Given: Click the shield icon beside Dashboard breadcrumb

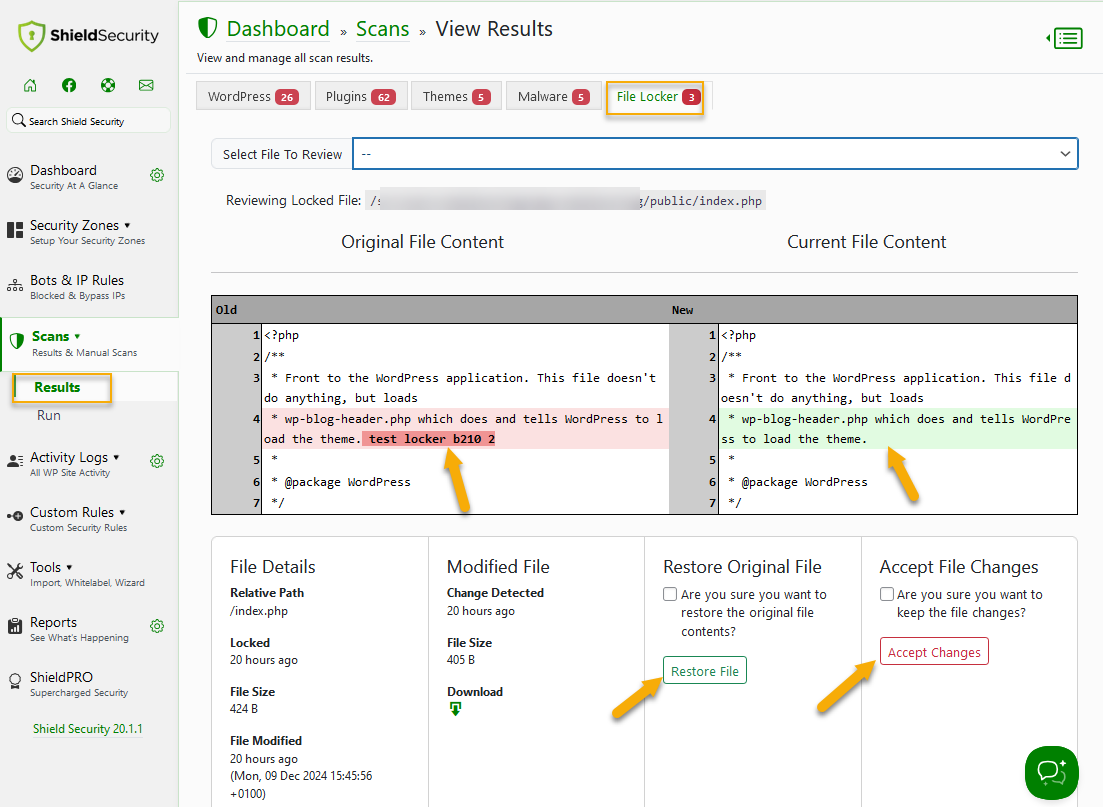Looking at the screenshot, I should [x=208, y=28].
